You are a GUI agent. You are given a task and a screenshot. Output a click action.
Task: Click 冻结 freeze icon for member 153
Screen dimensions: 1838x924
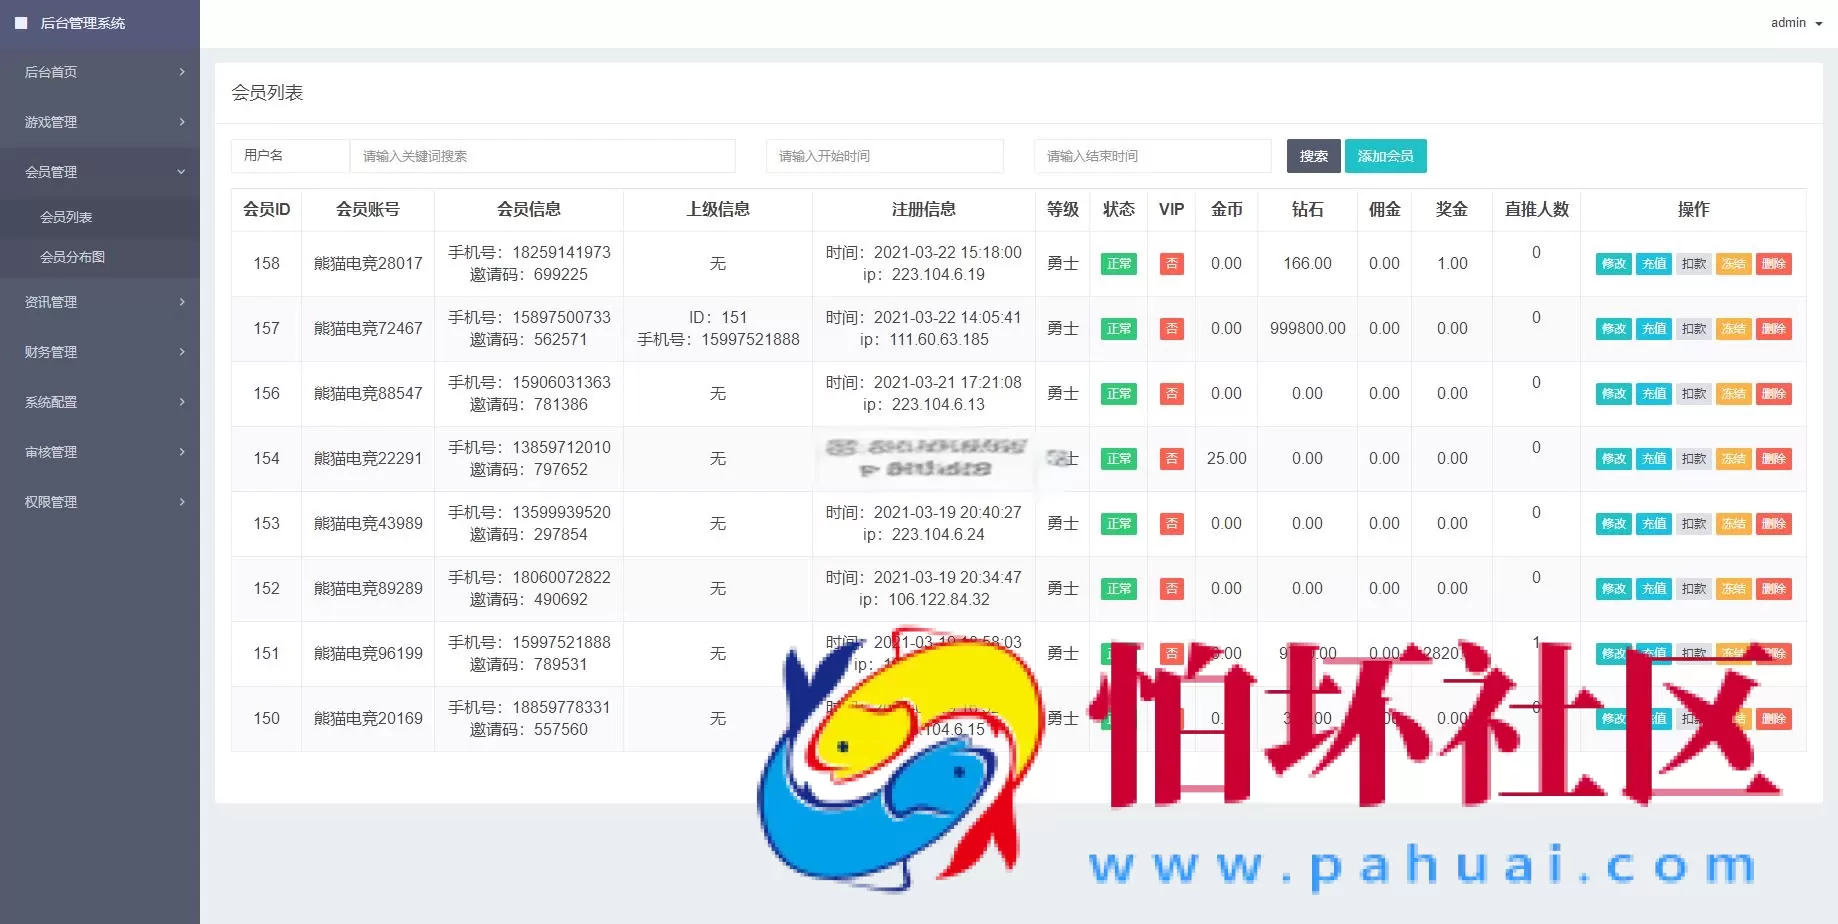1734,523
